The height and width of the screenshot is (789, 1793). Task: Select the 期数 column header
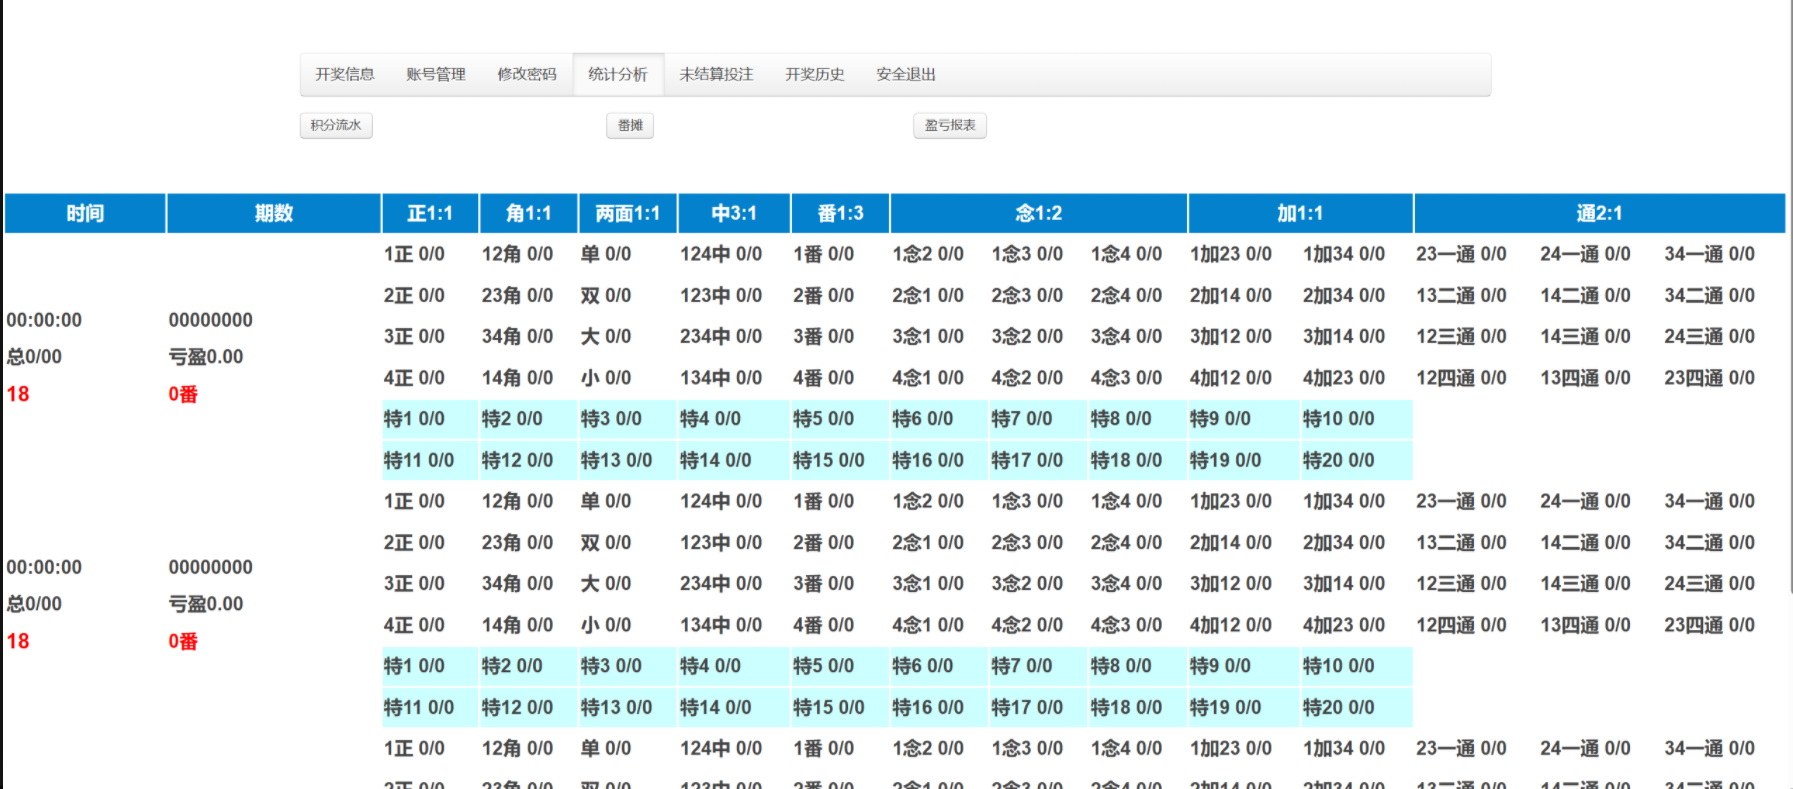(x=273, y=213)
